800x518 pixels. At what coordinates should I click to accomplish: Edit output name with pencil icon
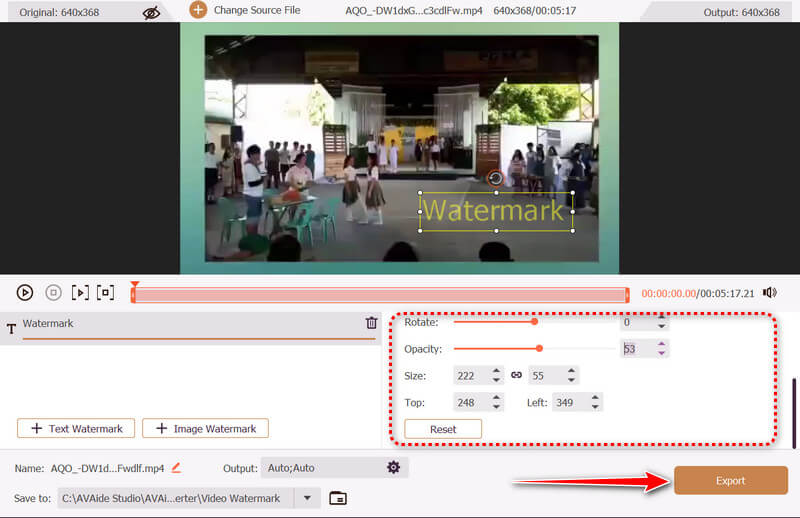coord(176,467)
